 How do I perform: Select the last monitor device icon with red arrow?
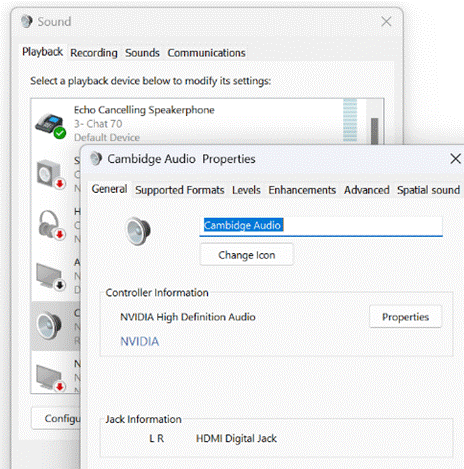point(51,378)
